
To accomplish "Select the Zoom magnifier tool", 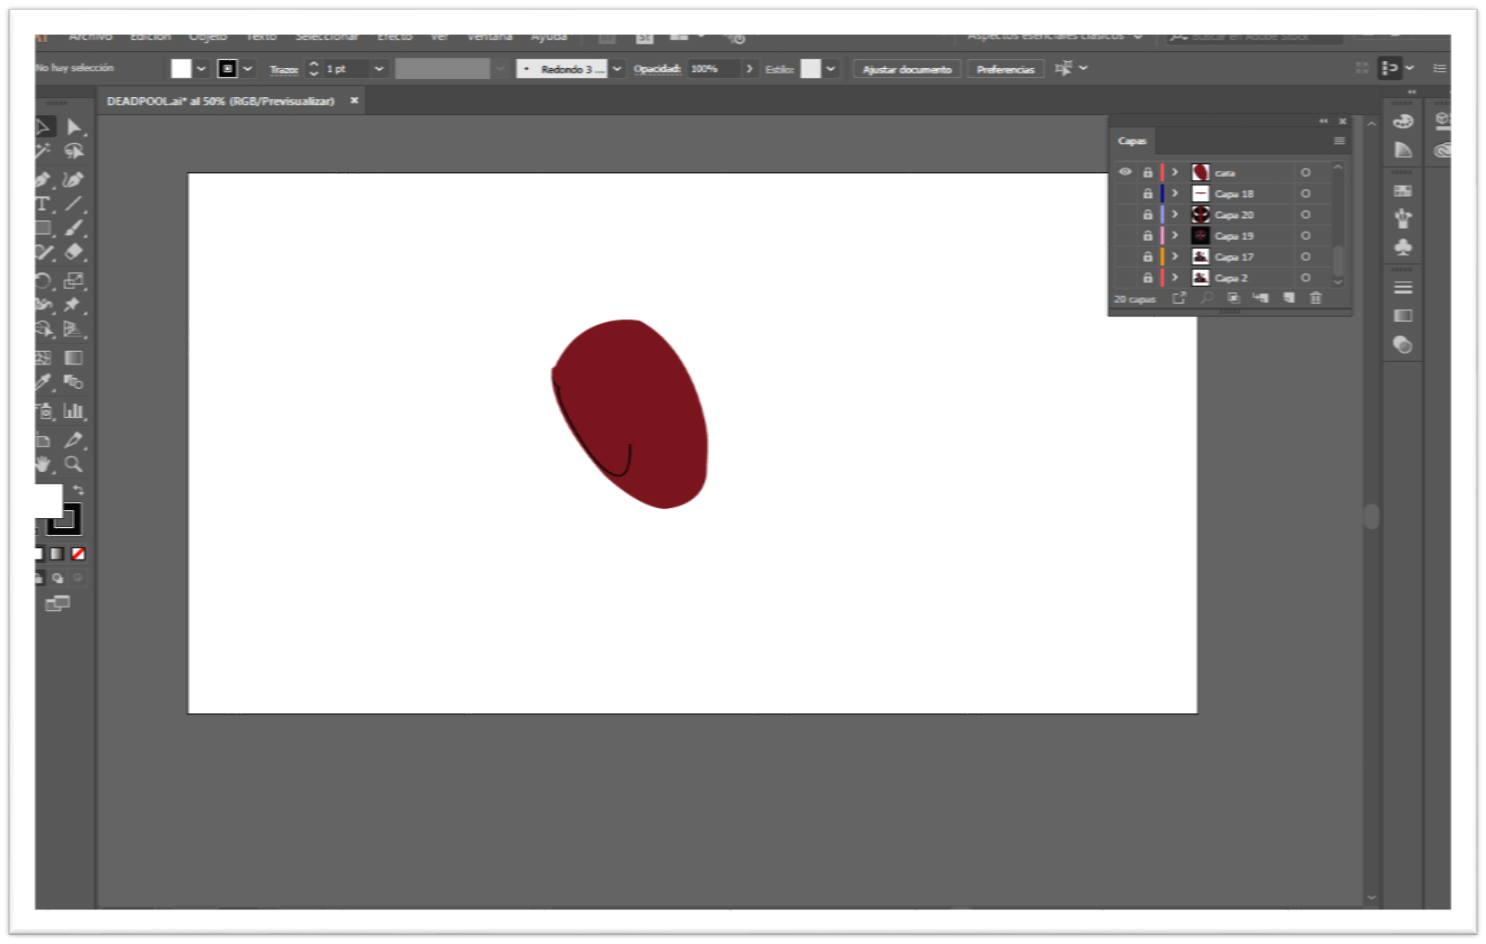I will (74, 464).
